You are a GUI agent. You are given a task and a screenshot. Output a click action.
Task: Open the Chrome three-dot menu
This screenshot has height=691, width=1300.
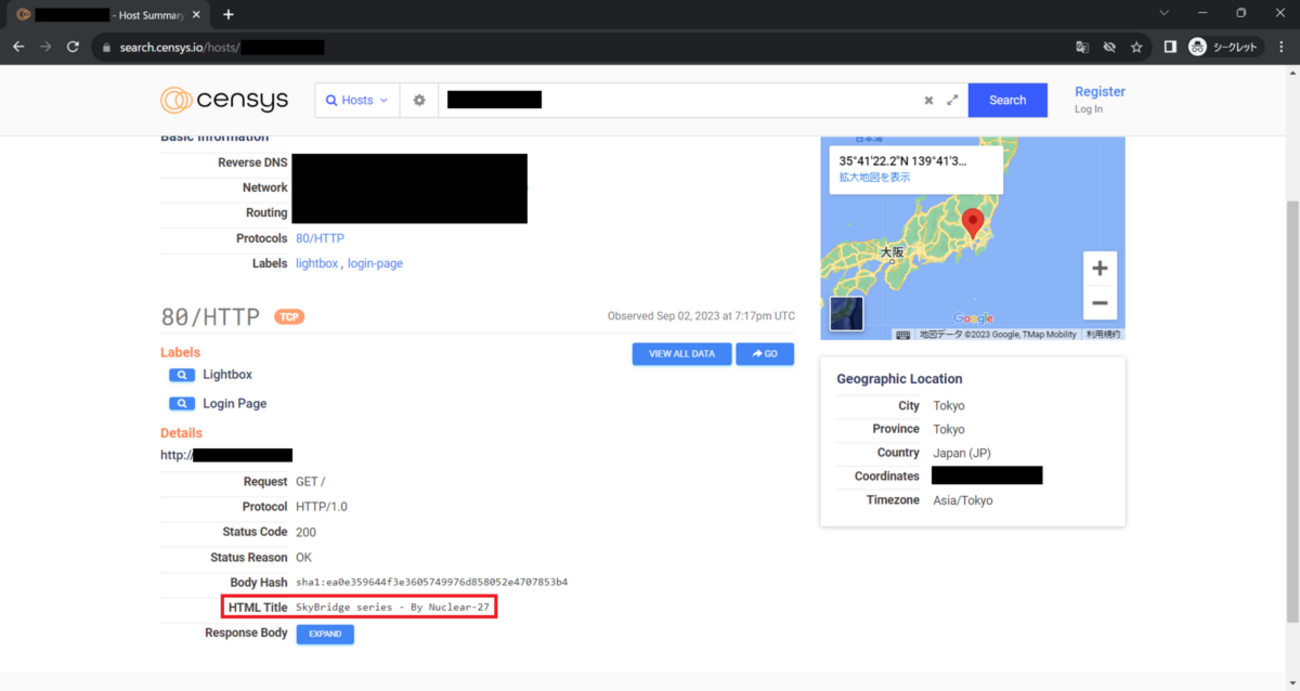tap(1281, 47)
